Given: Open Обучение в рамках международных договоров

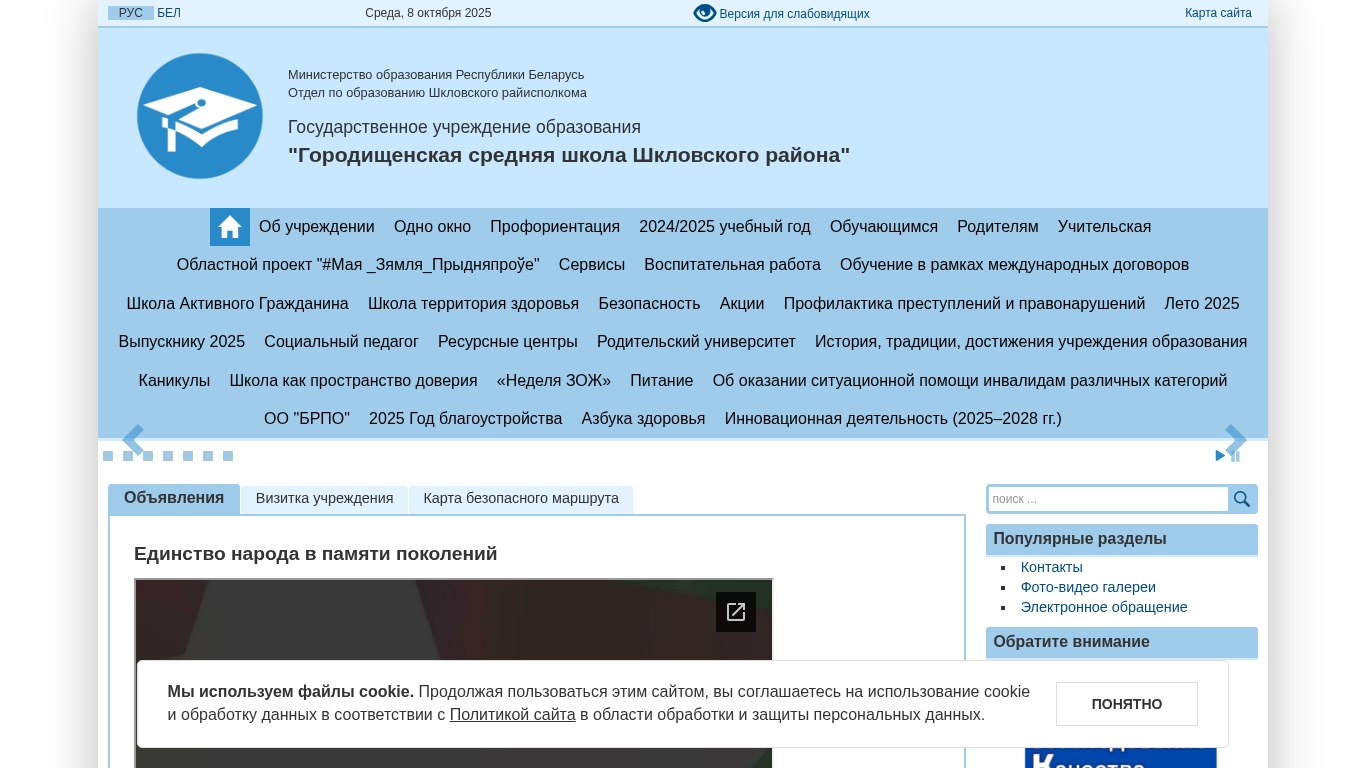Looking at the screenshot, I should click(1014, 265).
